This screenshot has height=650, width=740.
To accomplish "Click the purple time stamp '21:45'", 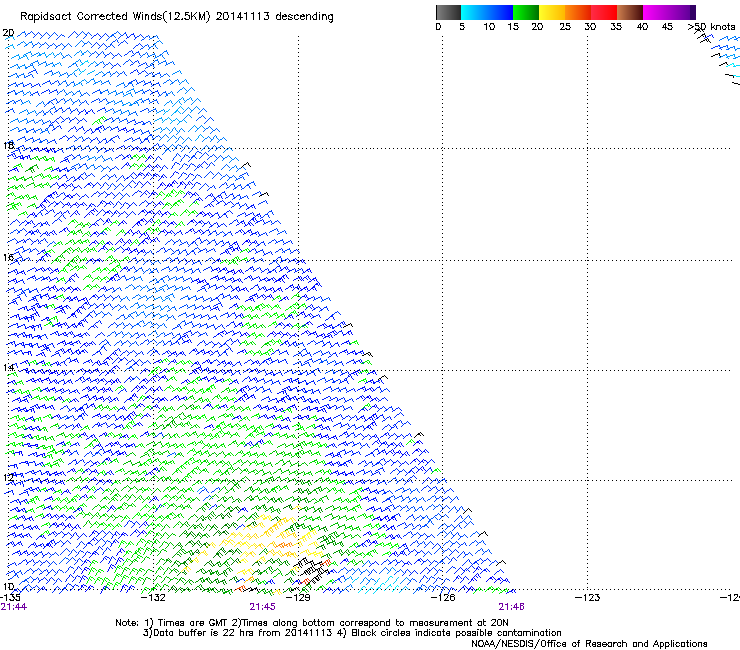I will tap(262, 607).
